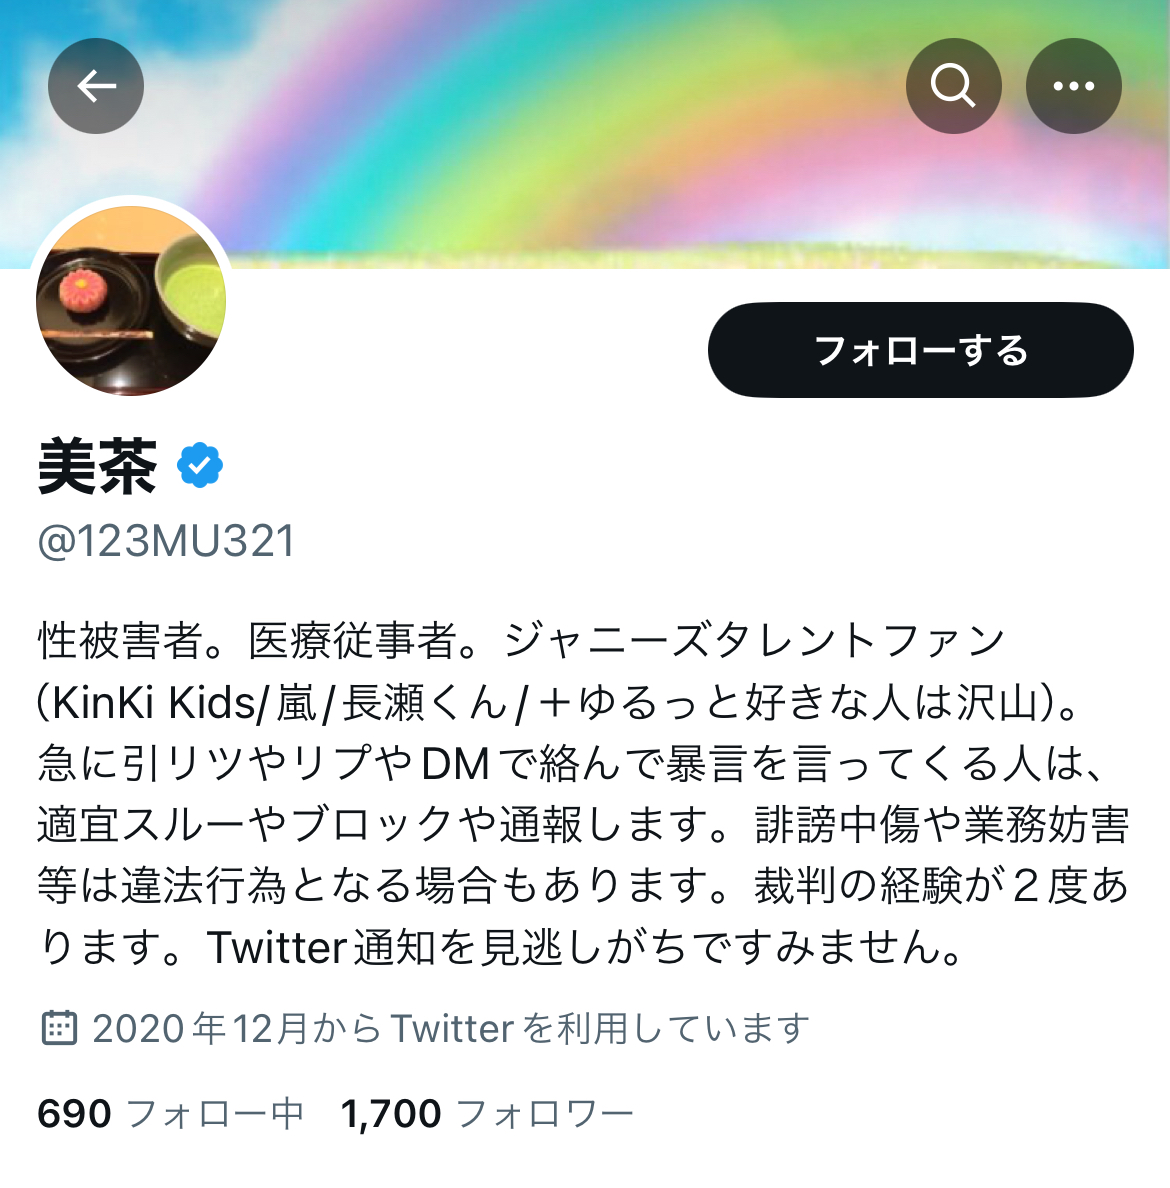
Task: Click the calendar join-date icon
Action: tap(58, 1028)
